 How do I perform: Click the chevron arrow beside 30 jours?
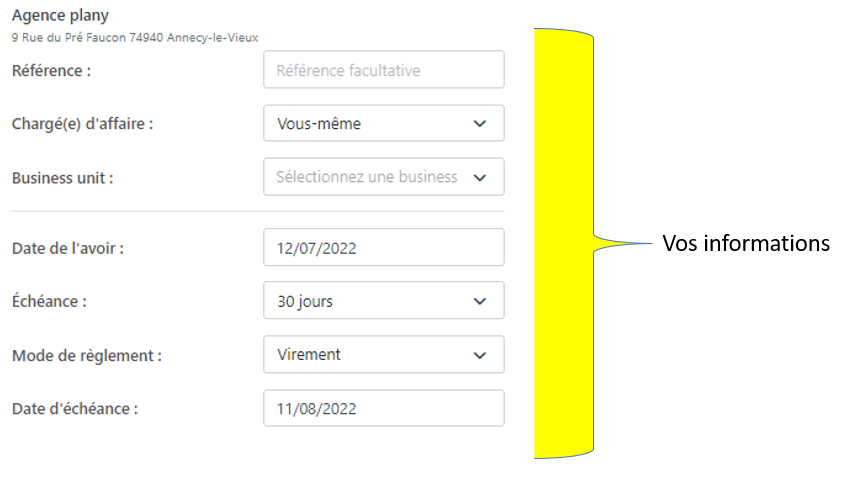tap(480, 301)
